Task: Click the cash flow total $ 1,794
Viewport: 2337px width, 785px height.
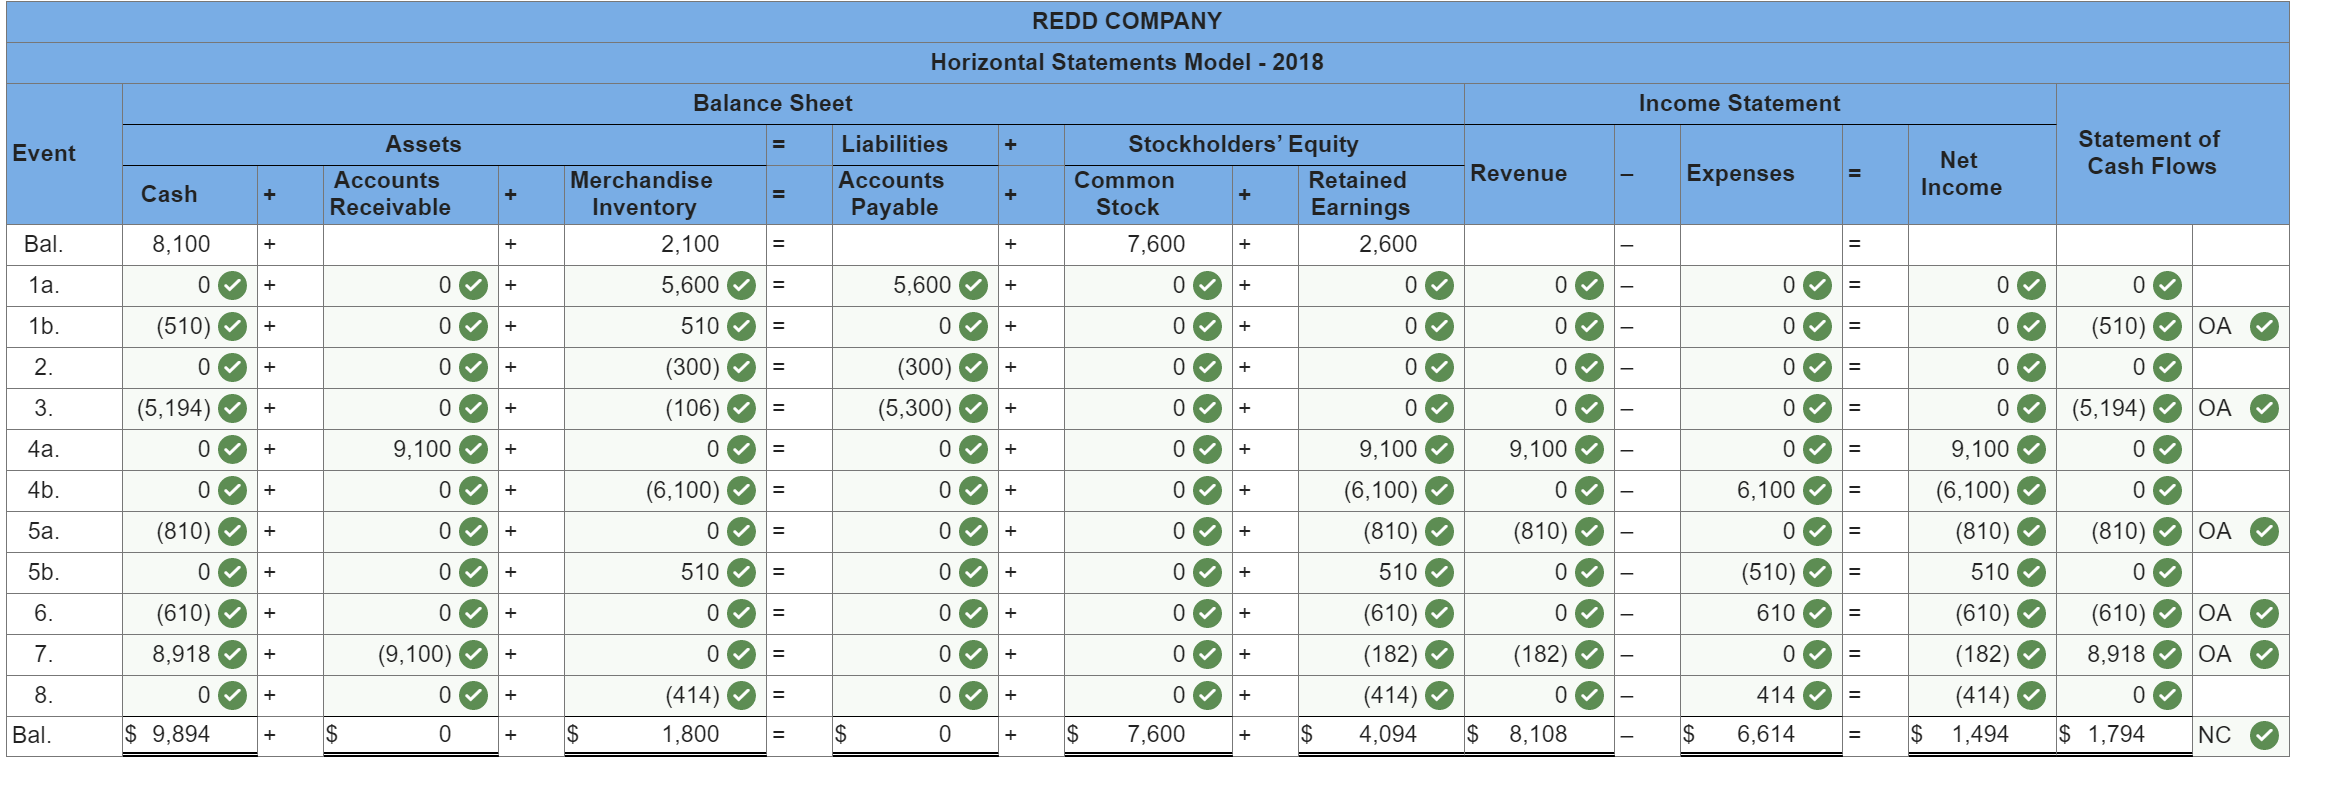Action: pos(2102,734)
